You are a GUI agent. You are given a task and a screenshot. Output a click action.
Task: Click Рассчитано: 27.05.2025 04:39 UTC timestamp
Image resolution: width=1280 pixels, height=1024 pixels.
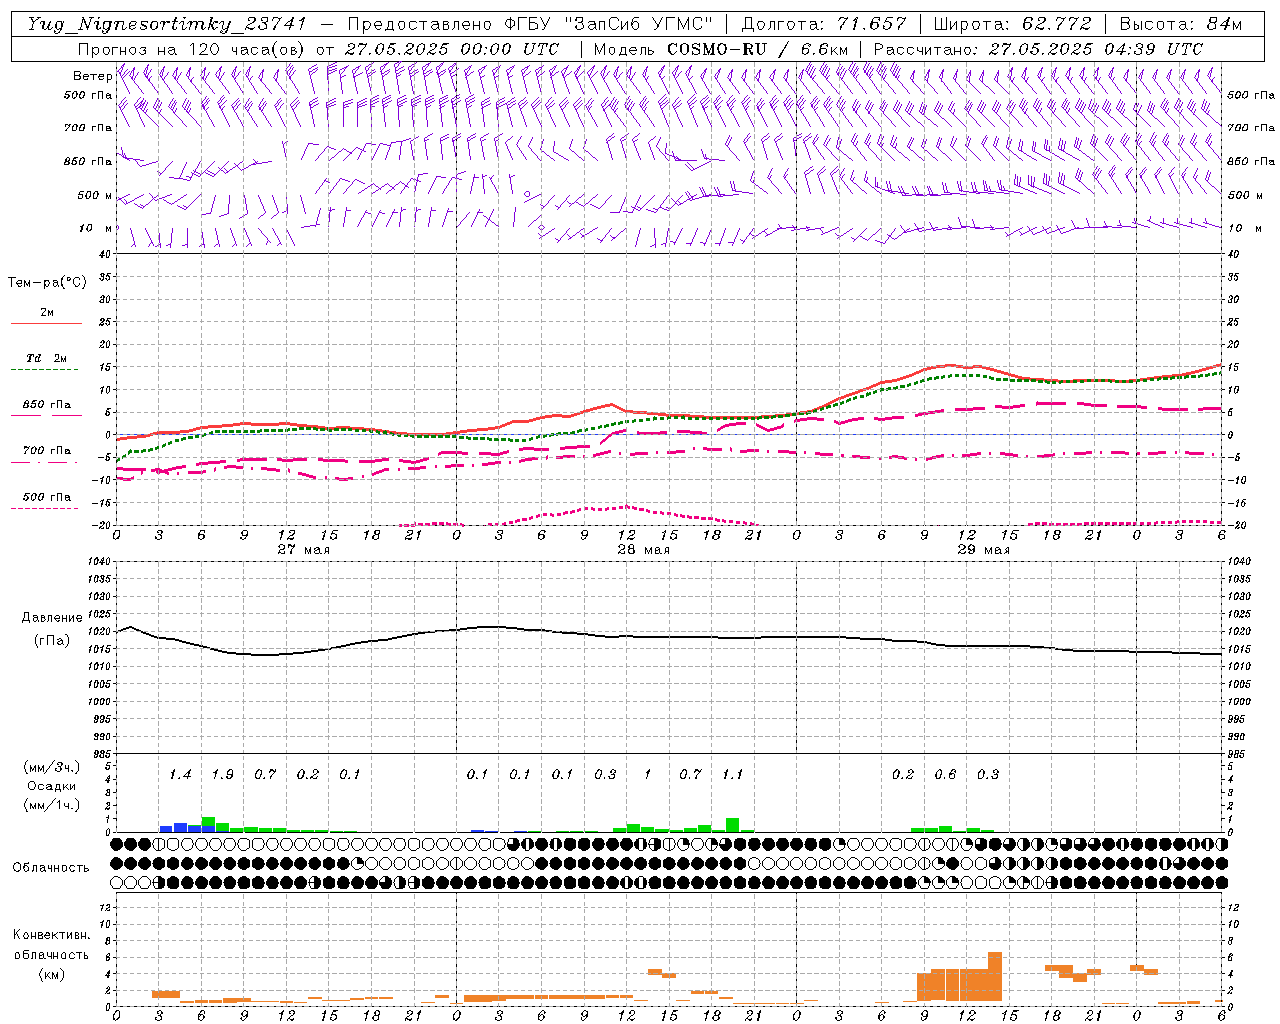pos(1038,49)
